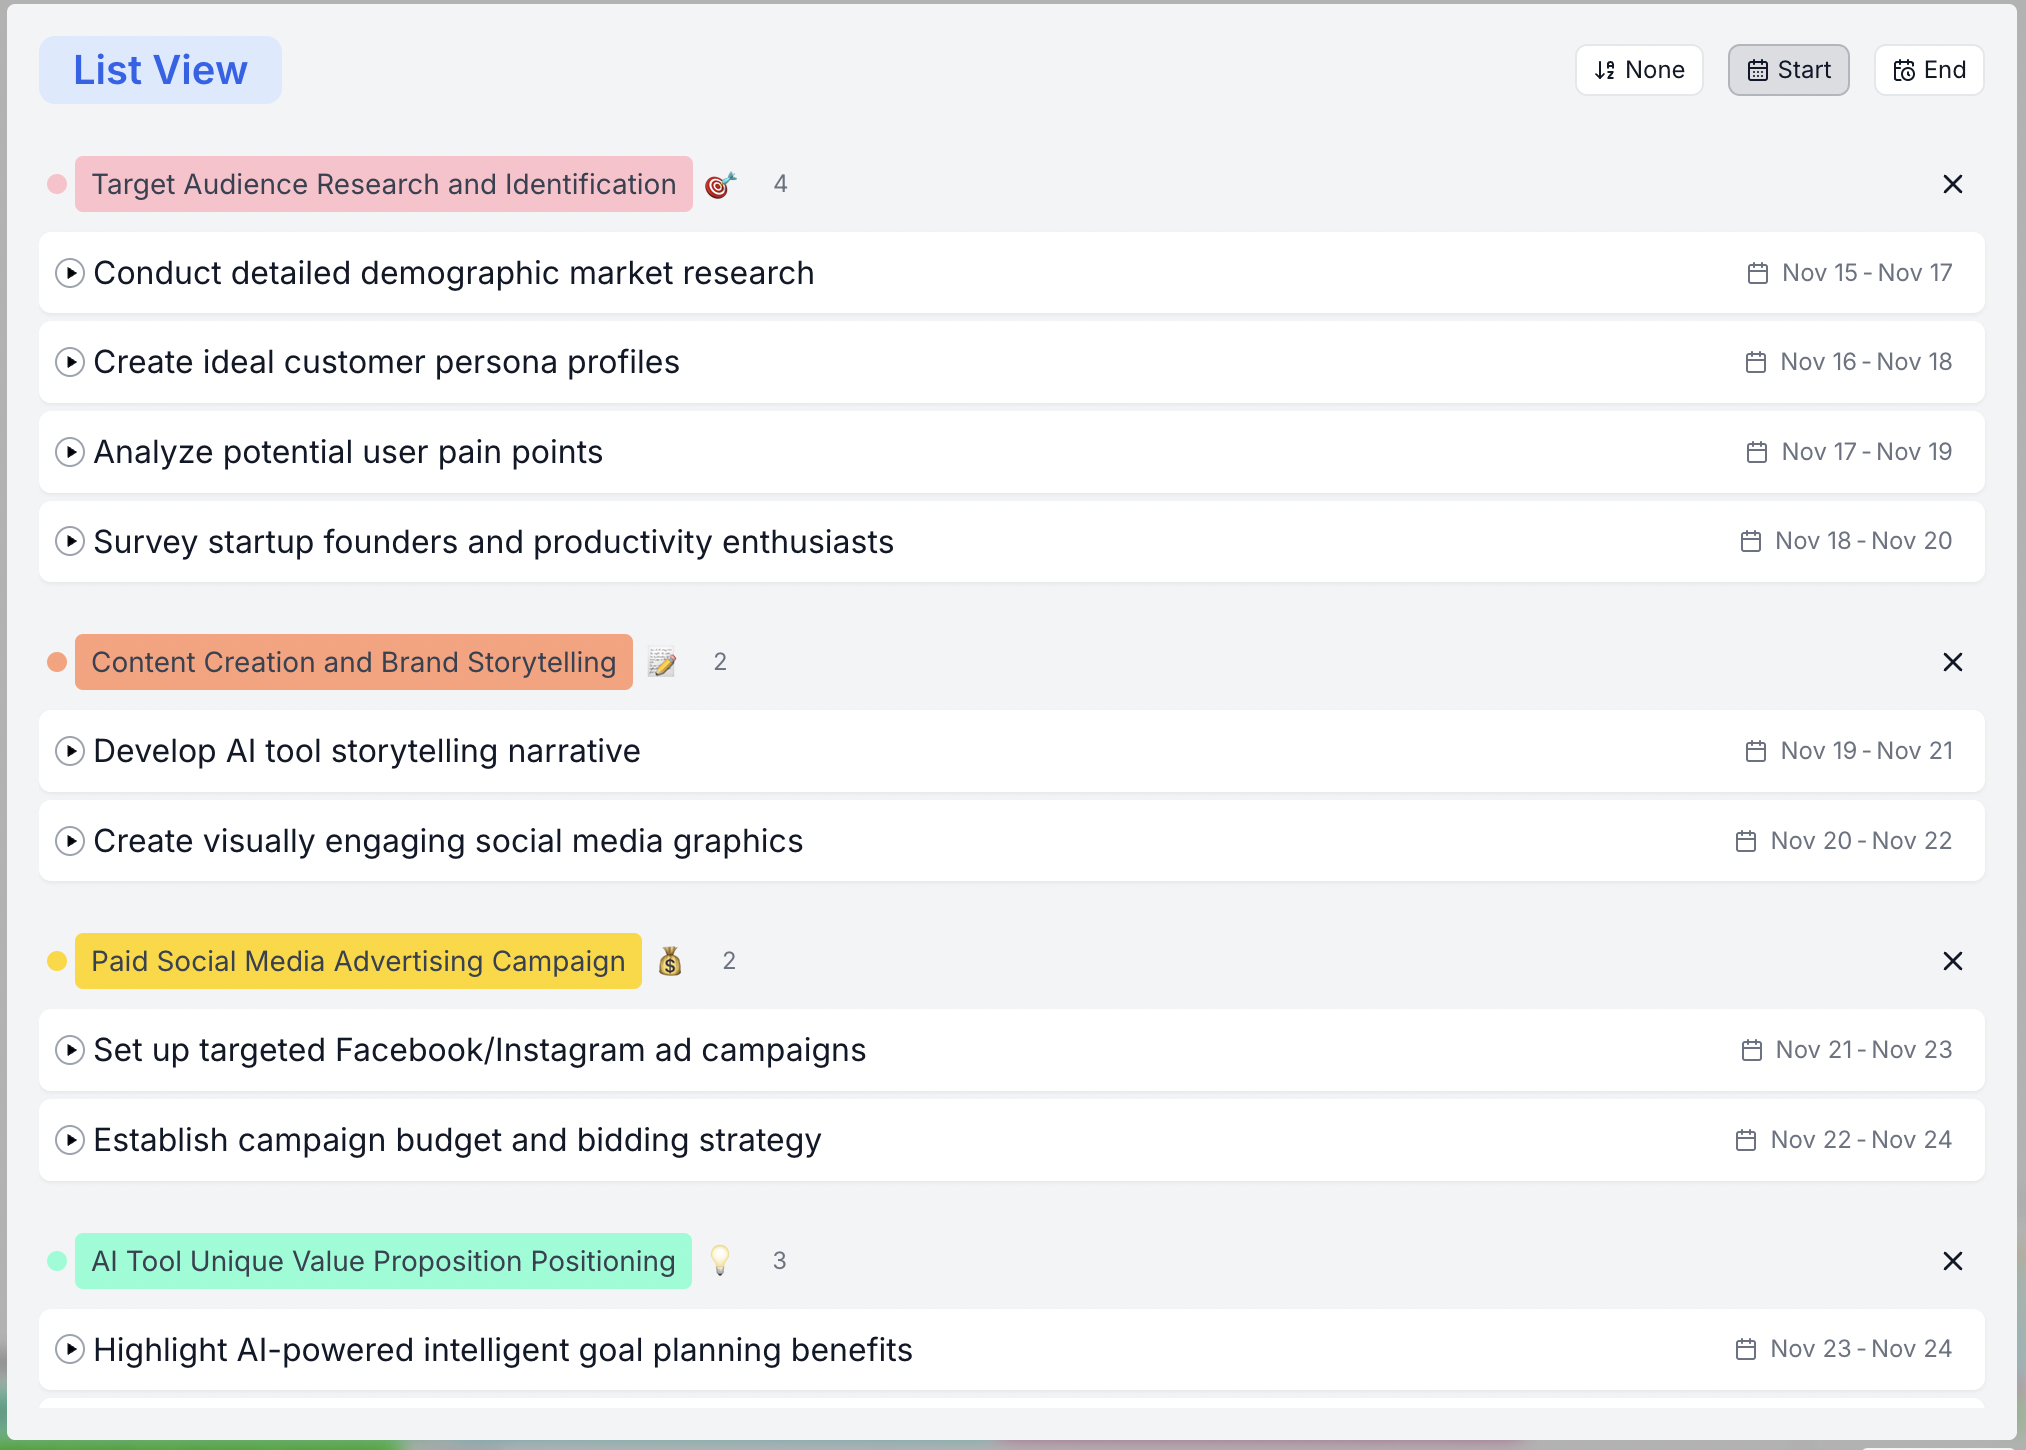Click calendar icon beside Nov 19 - Nov 21
2026x1450 pixels.
point(1755,751)
